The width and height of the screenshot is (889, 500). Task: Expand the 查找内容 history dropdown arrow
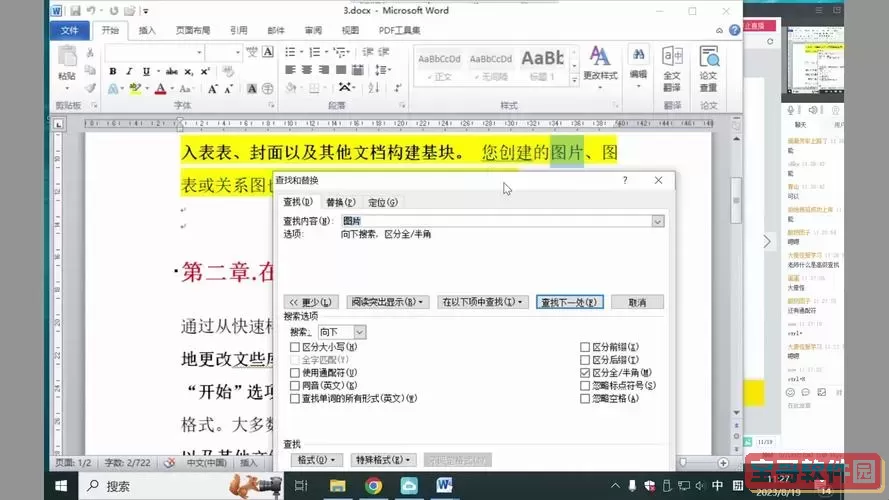coord(658,222)
